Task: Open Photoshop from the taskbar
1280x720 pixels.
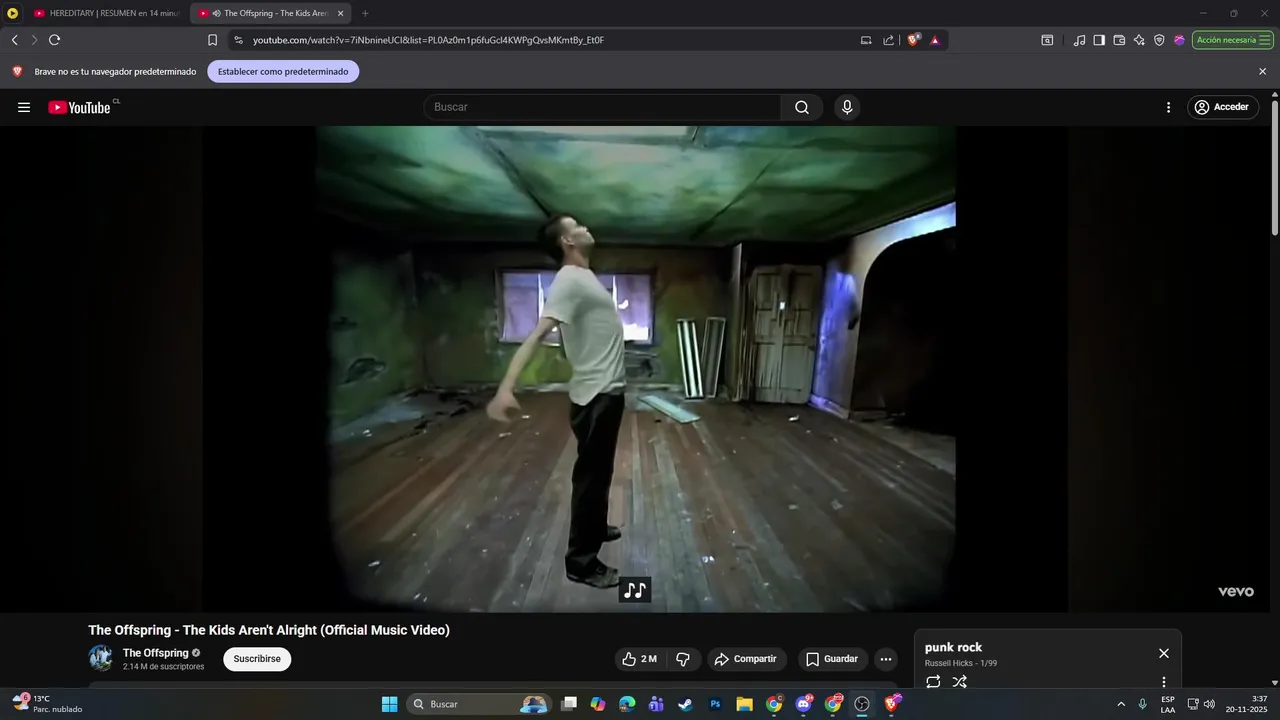Action: tap(715, 704)
